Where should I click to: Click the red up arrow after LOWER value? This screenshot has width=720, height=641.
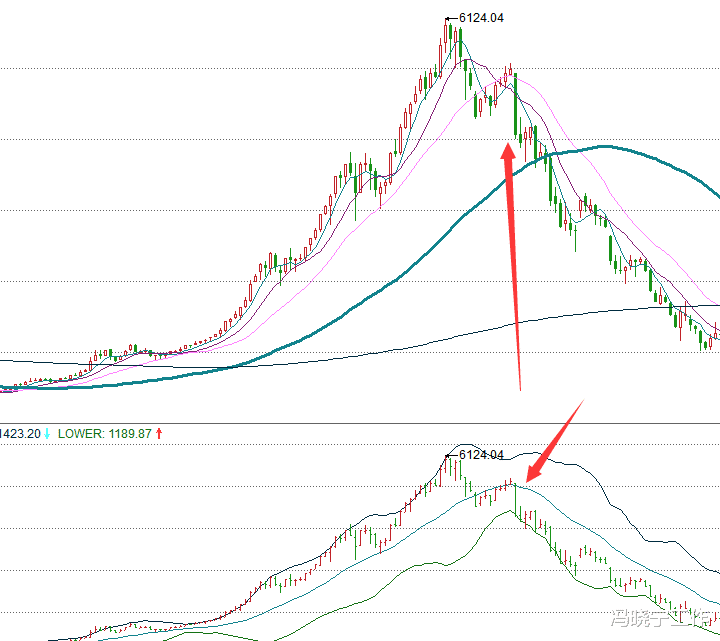pos(159,433)
